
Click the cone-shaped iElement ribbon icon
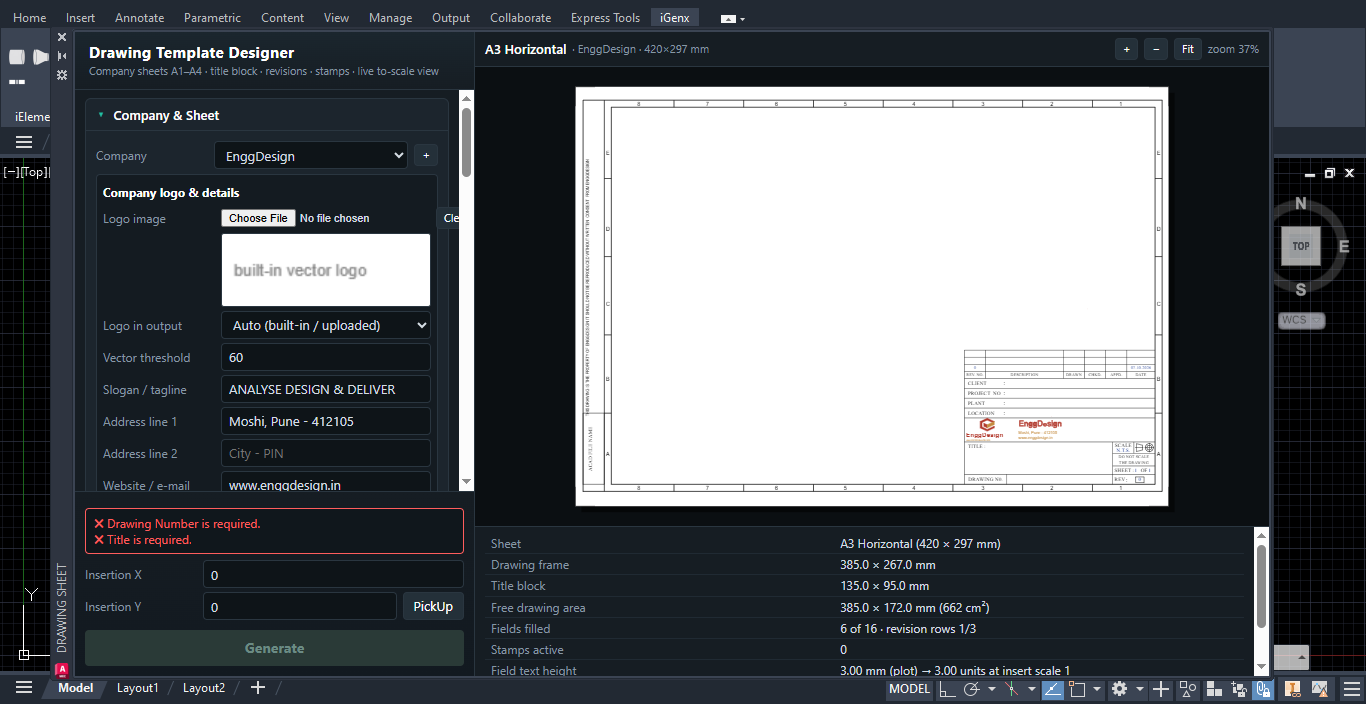point(40,57)
